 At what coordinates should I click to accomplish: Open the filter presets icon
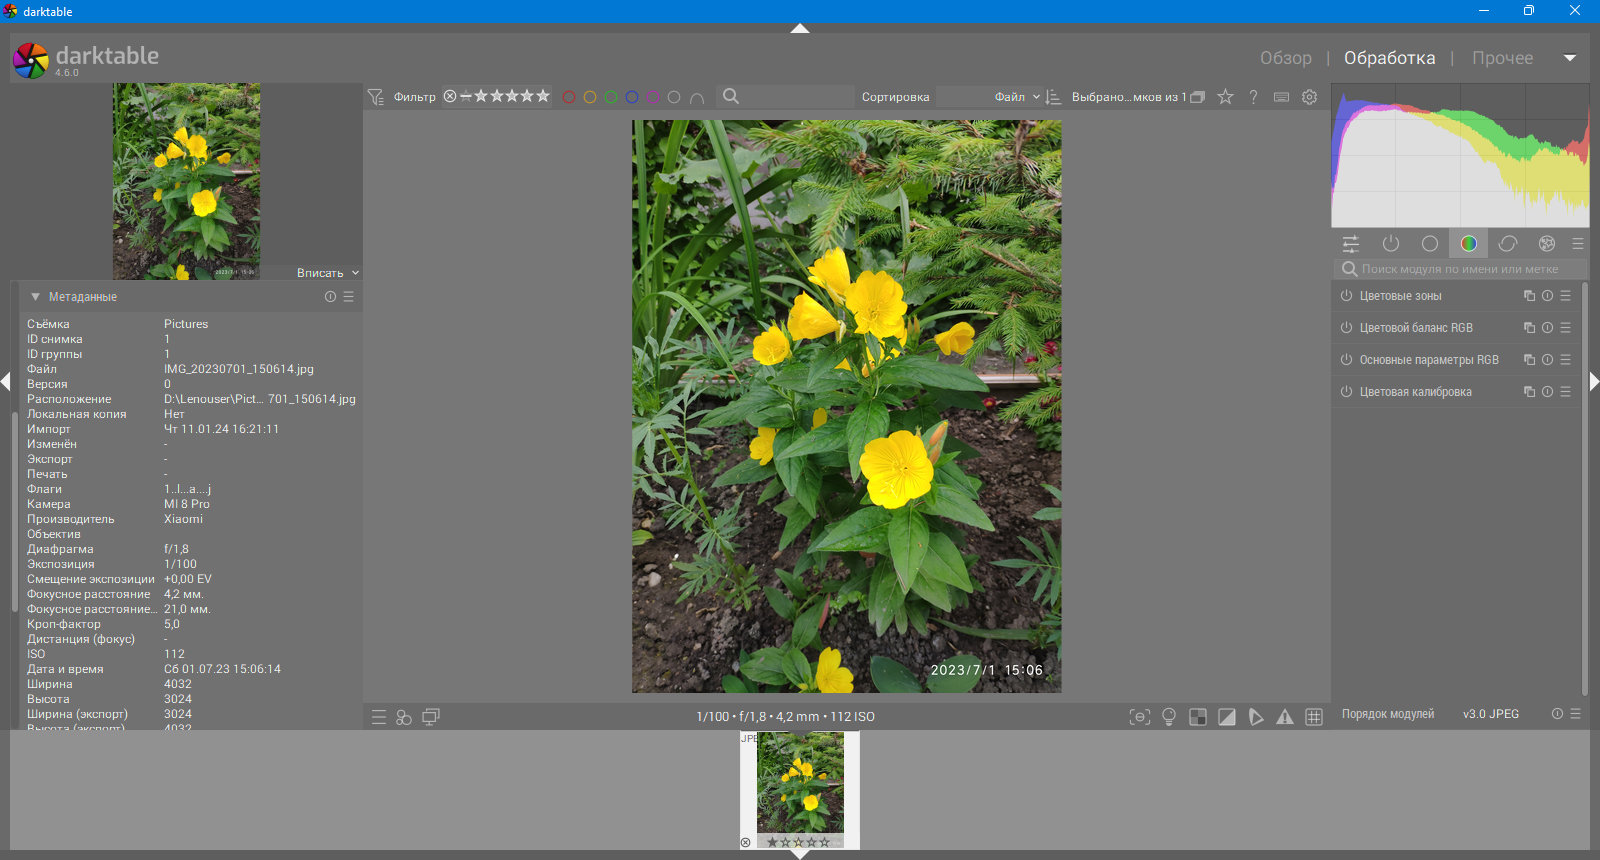coord(375,97)
